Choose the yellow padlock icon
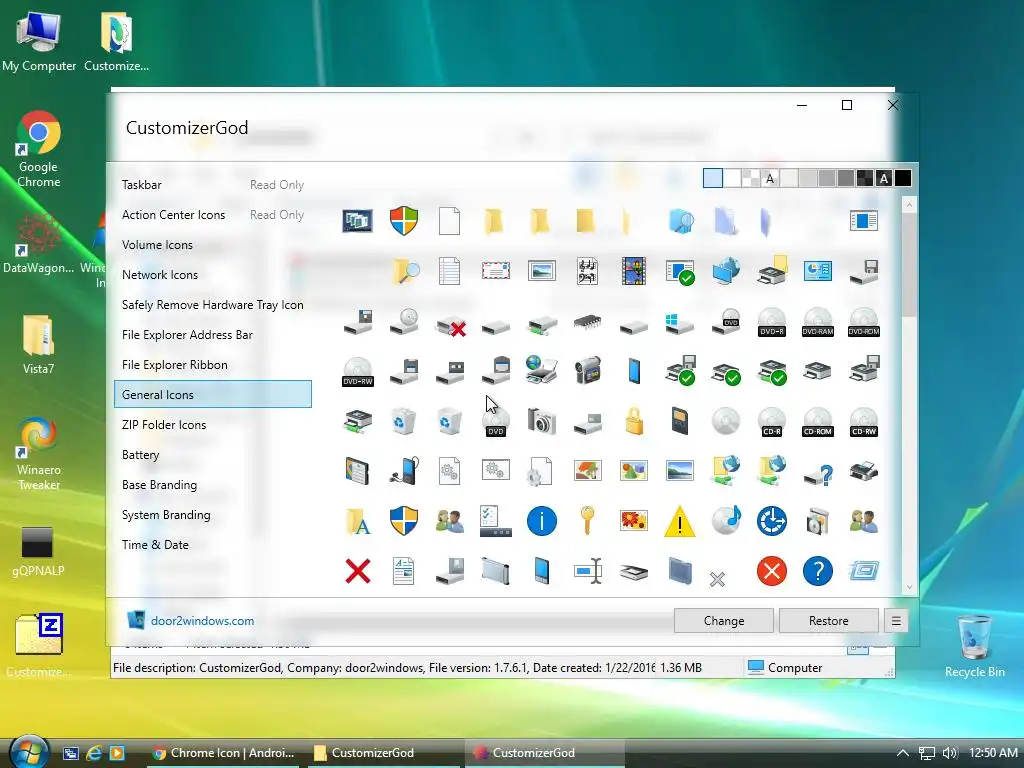Screen dimensions: 1024x768 (x=633, y=421)
